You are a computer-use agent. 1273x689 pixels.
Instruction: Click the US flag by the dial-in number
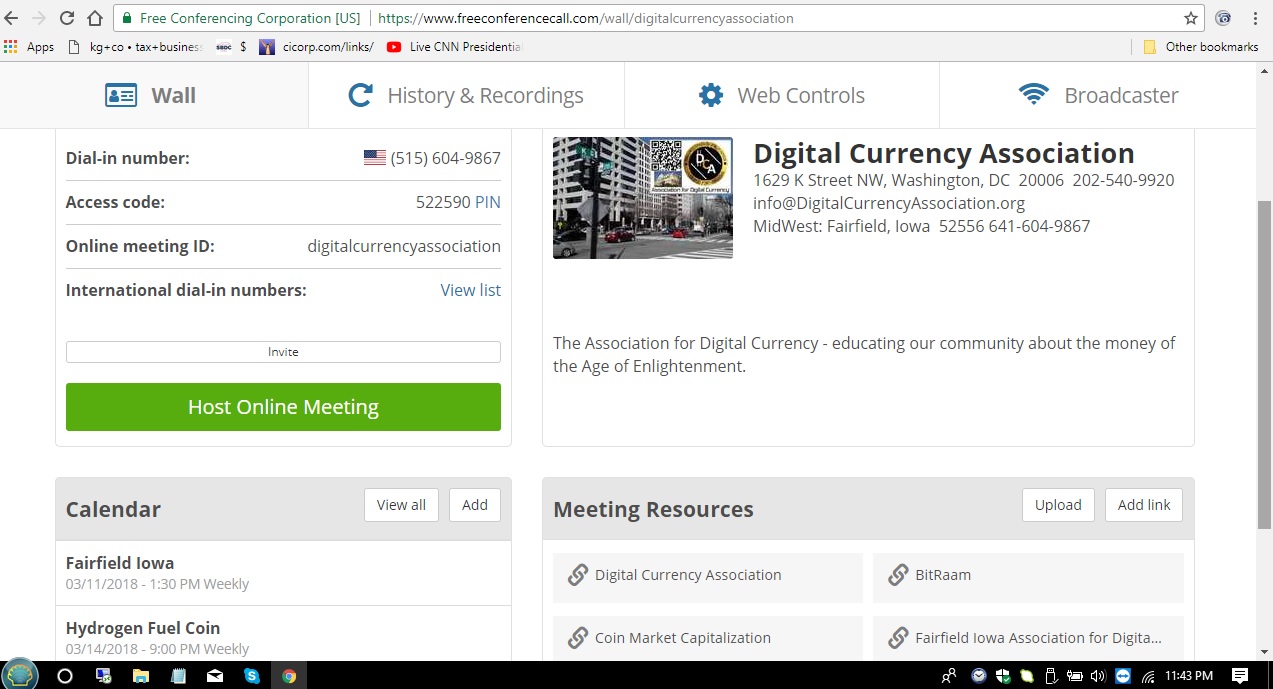click(375, 158)
